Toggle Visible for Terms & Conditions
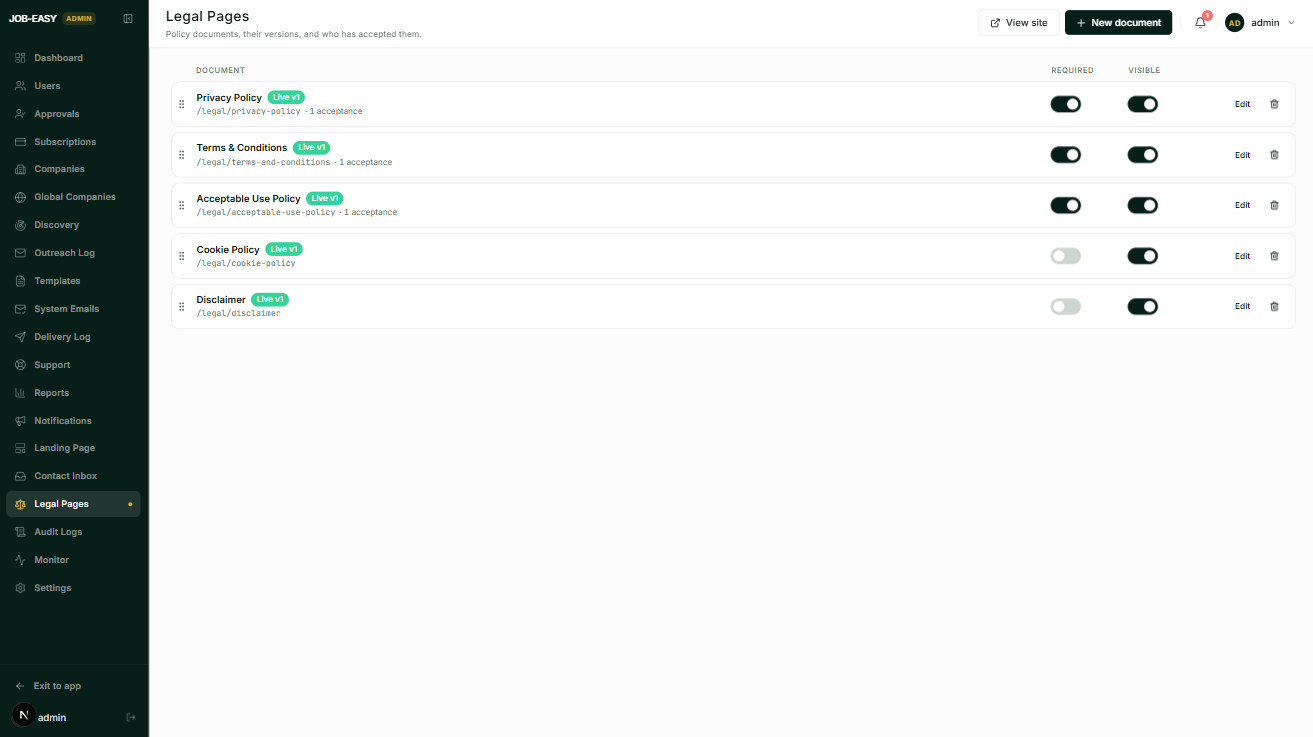This screenshot has height=737, width=1313. pos(1142,155)
